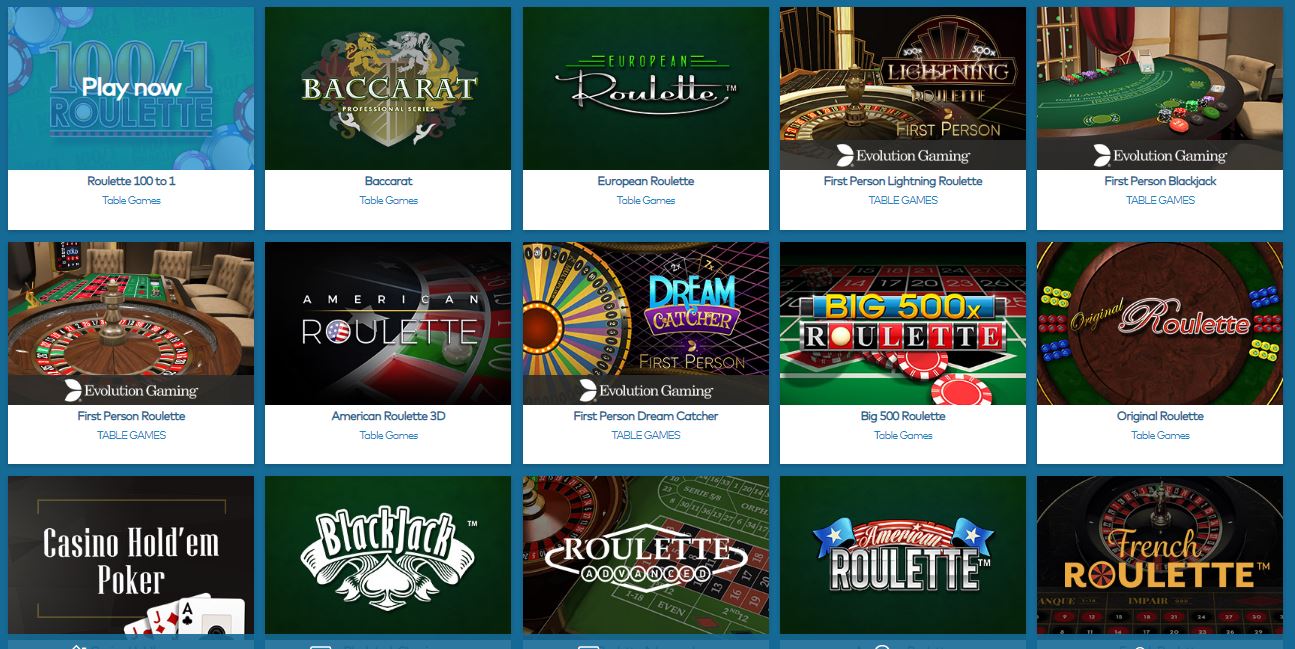Open the Baccarat game thumbnail
The width and height of the screenshot is (1295, 649).
(388, 88)
